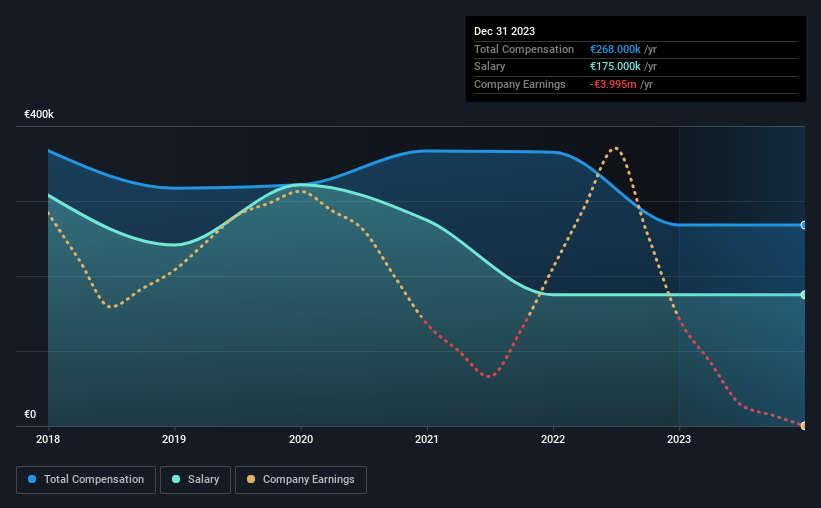The height and width of the screenshot is (508, 821).
Task: Click the 2022 x-axis label
Action: [553, 439]
